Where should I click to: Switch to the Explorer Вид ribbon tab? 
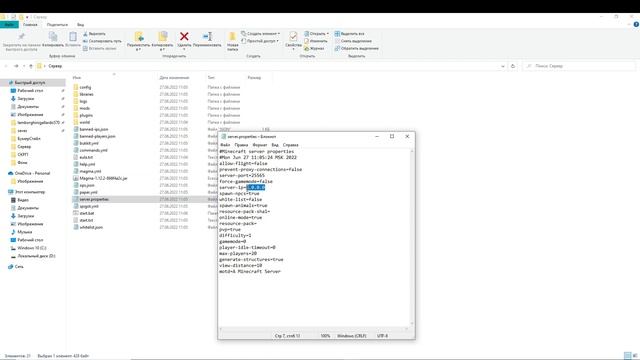pos(80,25)
